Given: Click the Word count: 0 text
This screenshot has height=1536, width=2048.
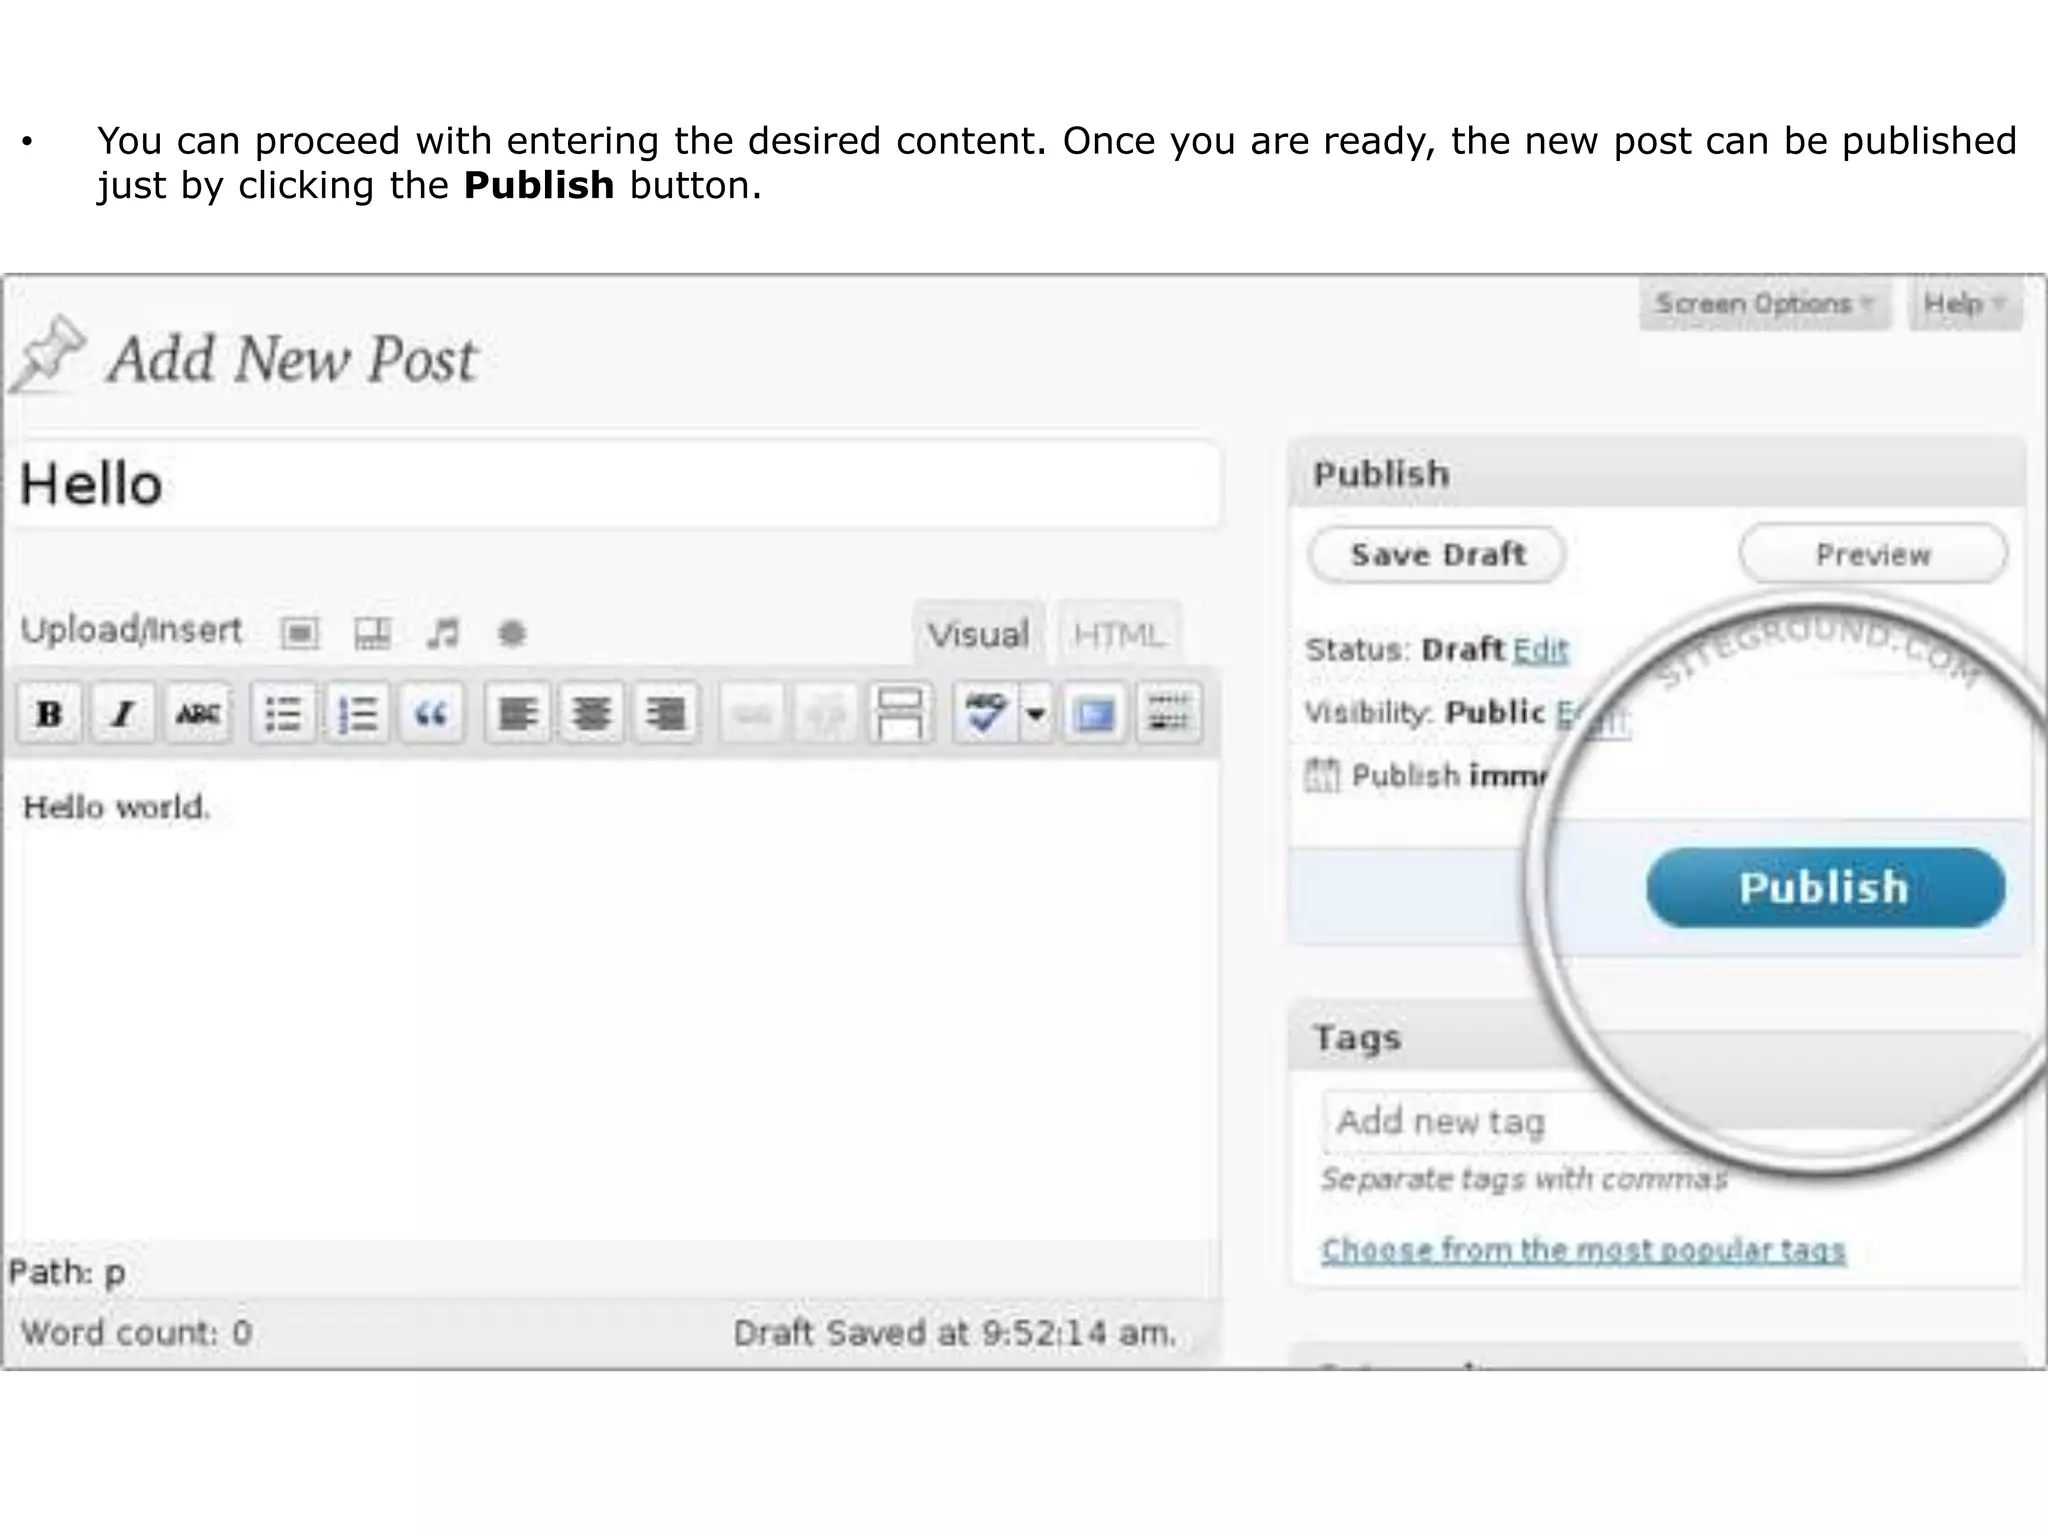Looking at the screenshot, I should 136,1333.
